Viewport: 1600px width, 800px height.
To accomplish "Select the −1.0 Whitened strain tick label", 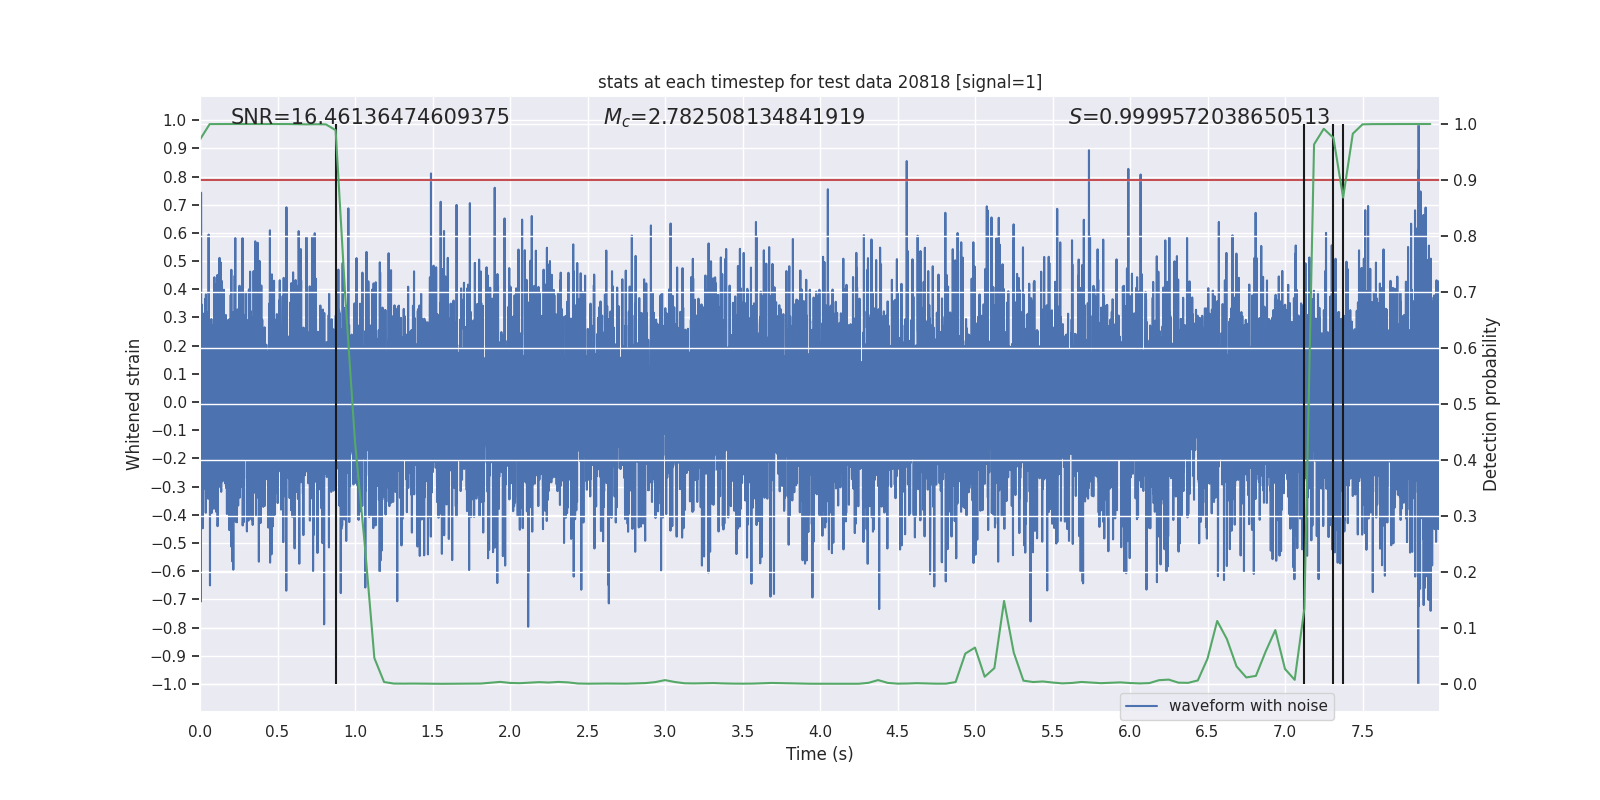I will pyautogui.click(x=169, y=684).
